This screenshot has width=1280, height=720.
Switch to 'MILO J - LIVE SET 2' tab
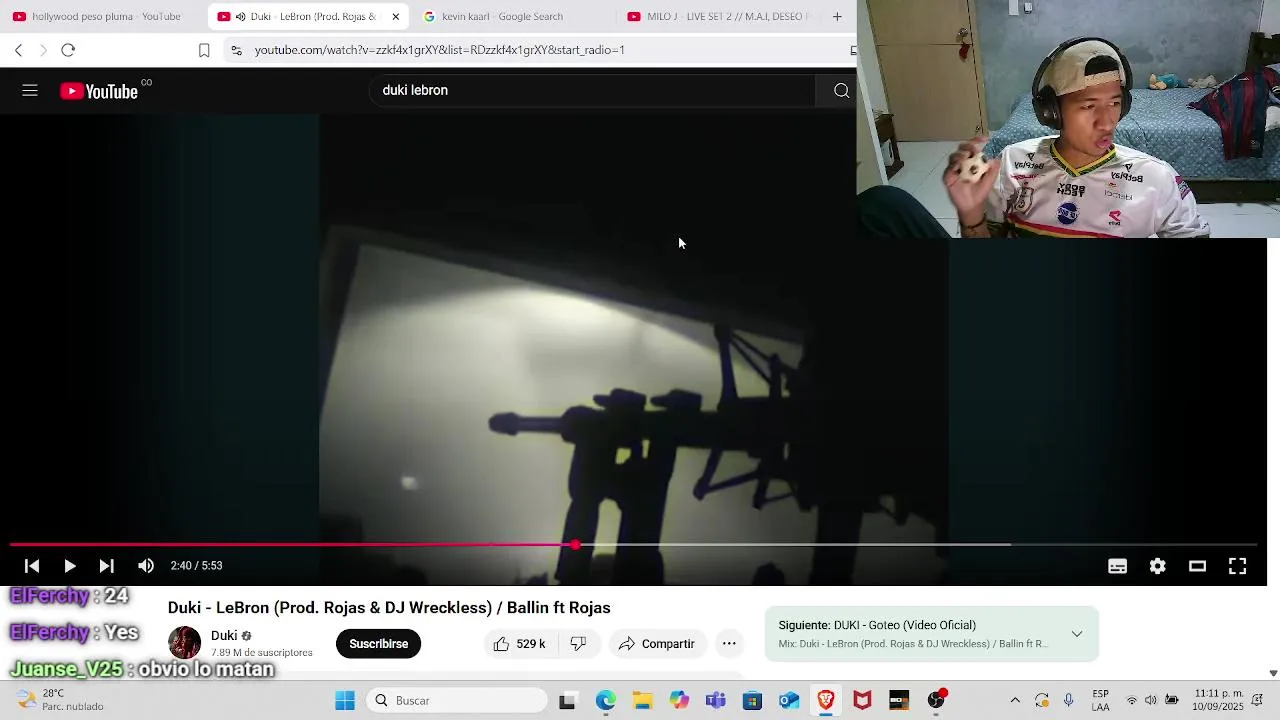[x=718, y=16]
